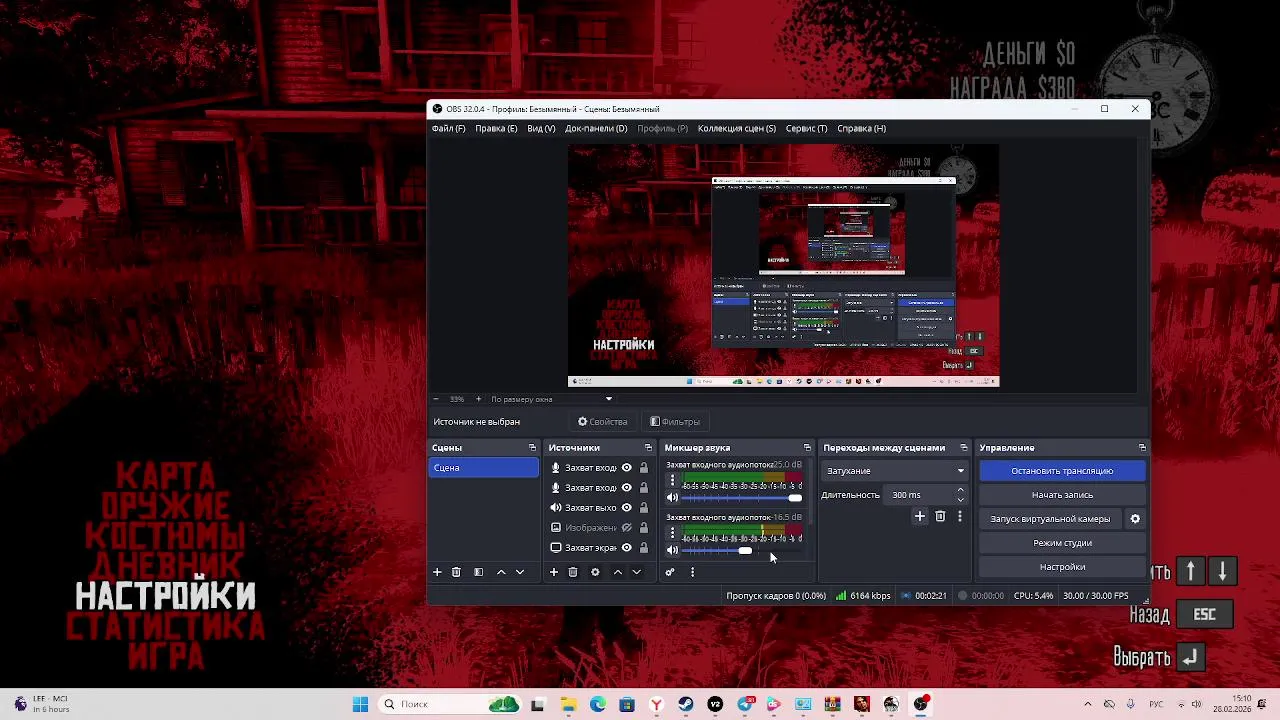Open Microsoft Edge from the taskbar
The width and height of the screenshot is (1280, 720).
598,704
